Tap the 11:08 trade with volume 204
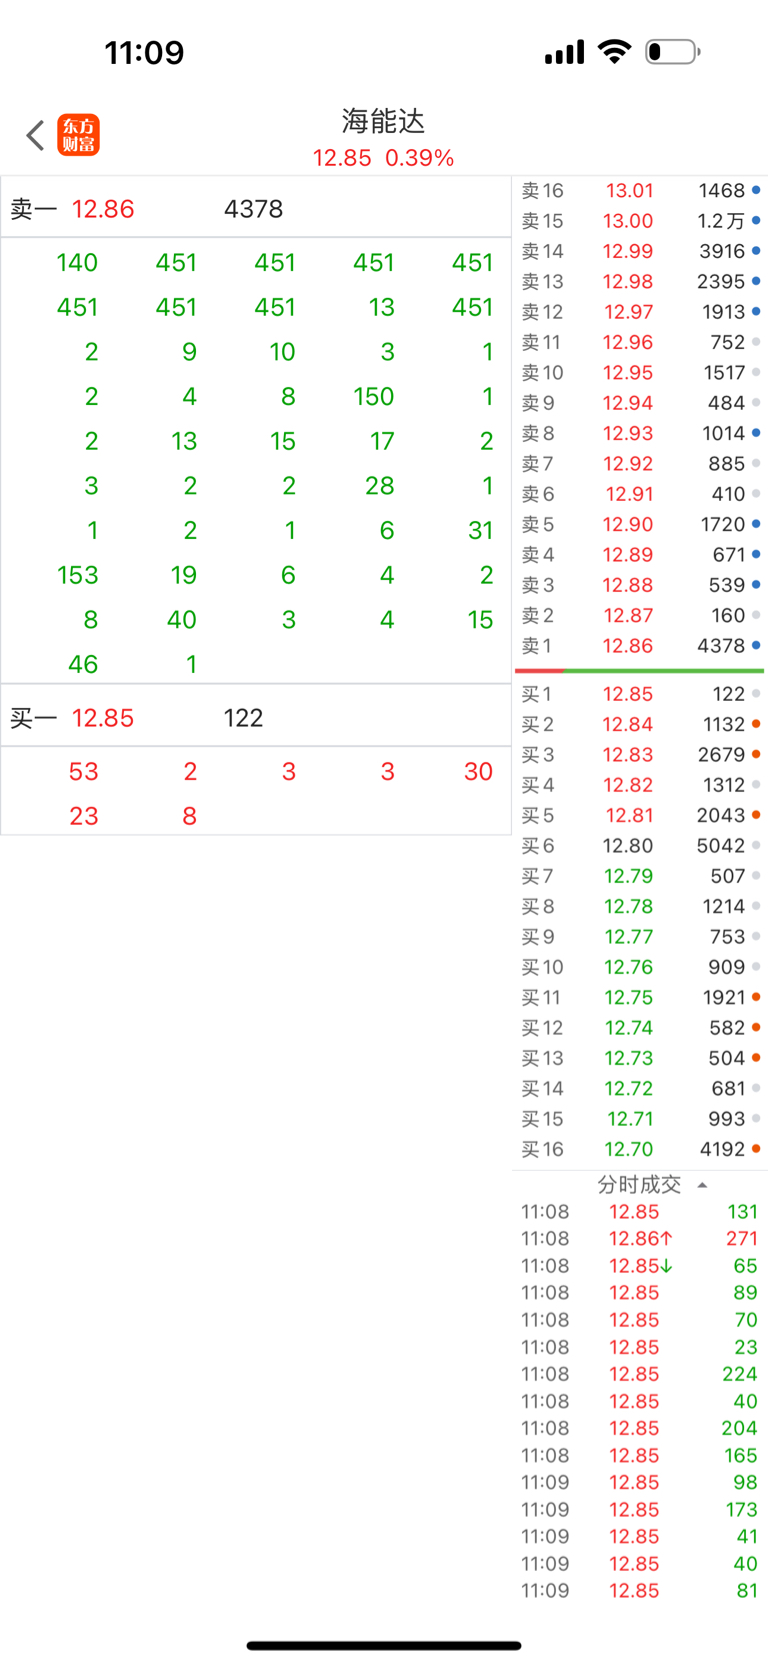Image resolution: width=768 pixels, height=1665 pixels. (x=640, y=1428)
